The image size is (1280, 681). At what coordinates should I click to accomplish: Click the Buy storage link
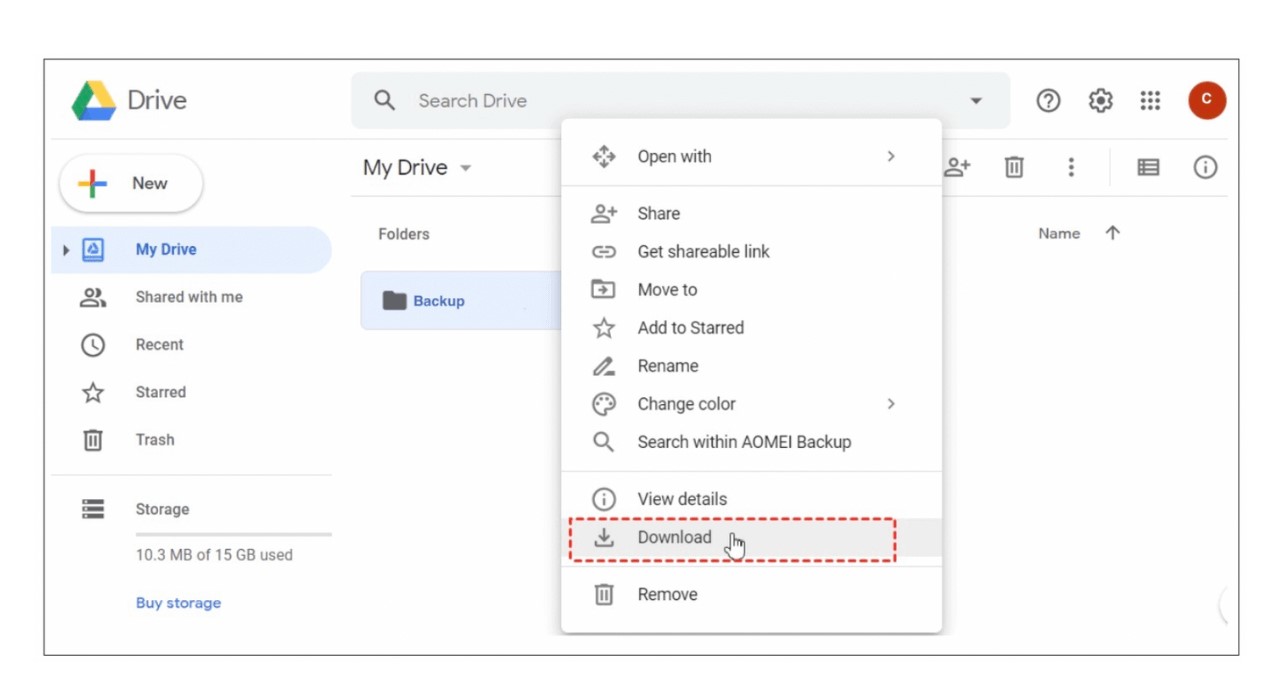pyautogui.click(x=178, y=602)
